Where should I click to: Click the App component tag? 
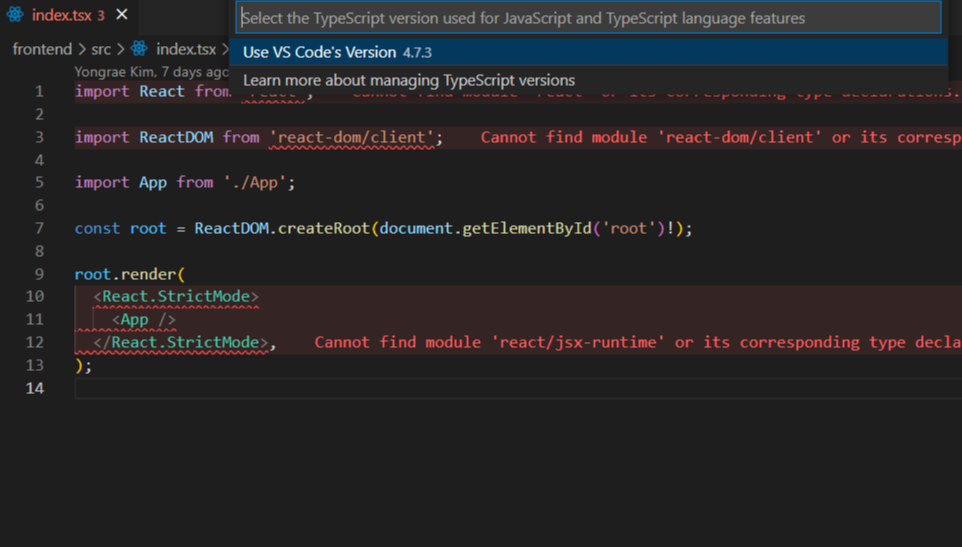[144, 320]
